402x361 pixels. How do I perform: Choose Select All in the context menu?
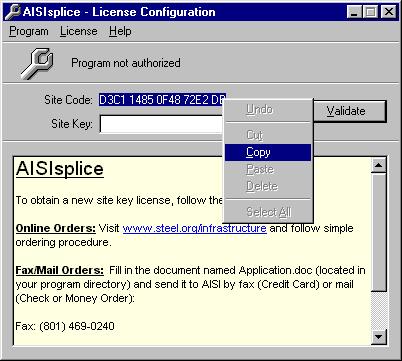(268, 212)
